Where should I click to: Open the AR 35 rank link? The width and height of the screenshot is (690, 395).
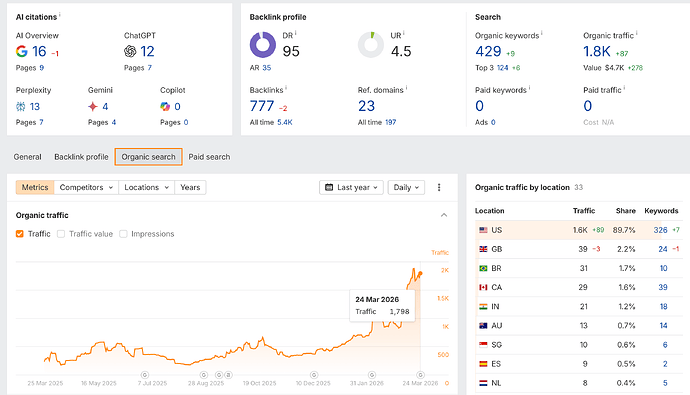[x=267, y=68]
